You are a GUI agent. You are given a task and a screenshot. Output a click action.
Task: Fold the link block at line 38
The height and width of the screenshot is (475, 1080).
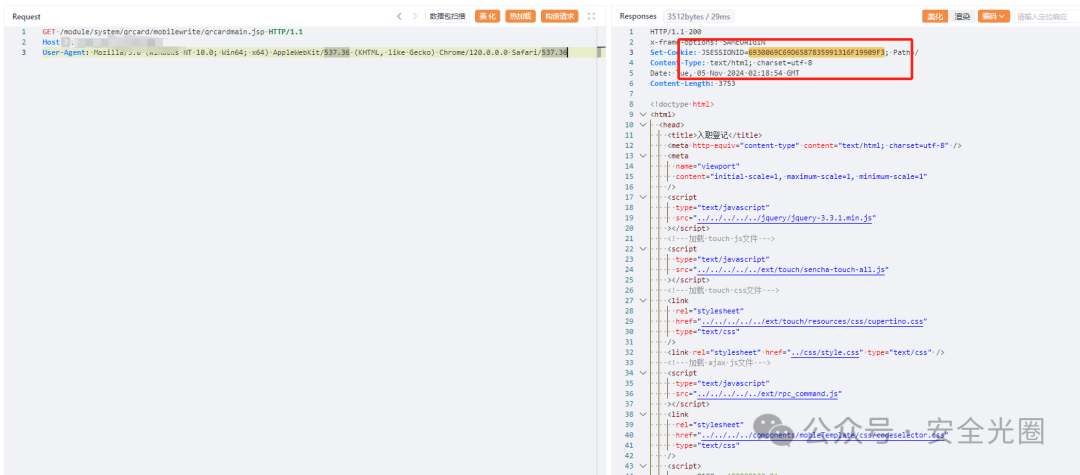[643, 414]
